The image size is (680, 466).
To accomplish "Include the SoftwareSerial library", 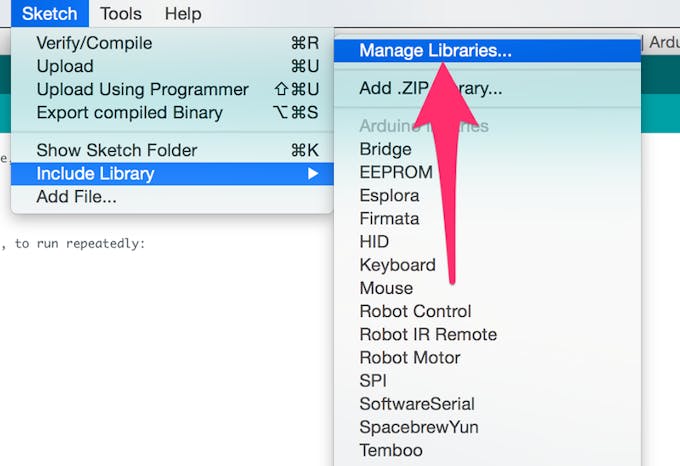I will (x=417, y=404).
